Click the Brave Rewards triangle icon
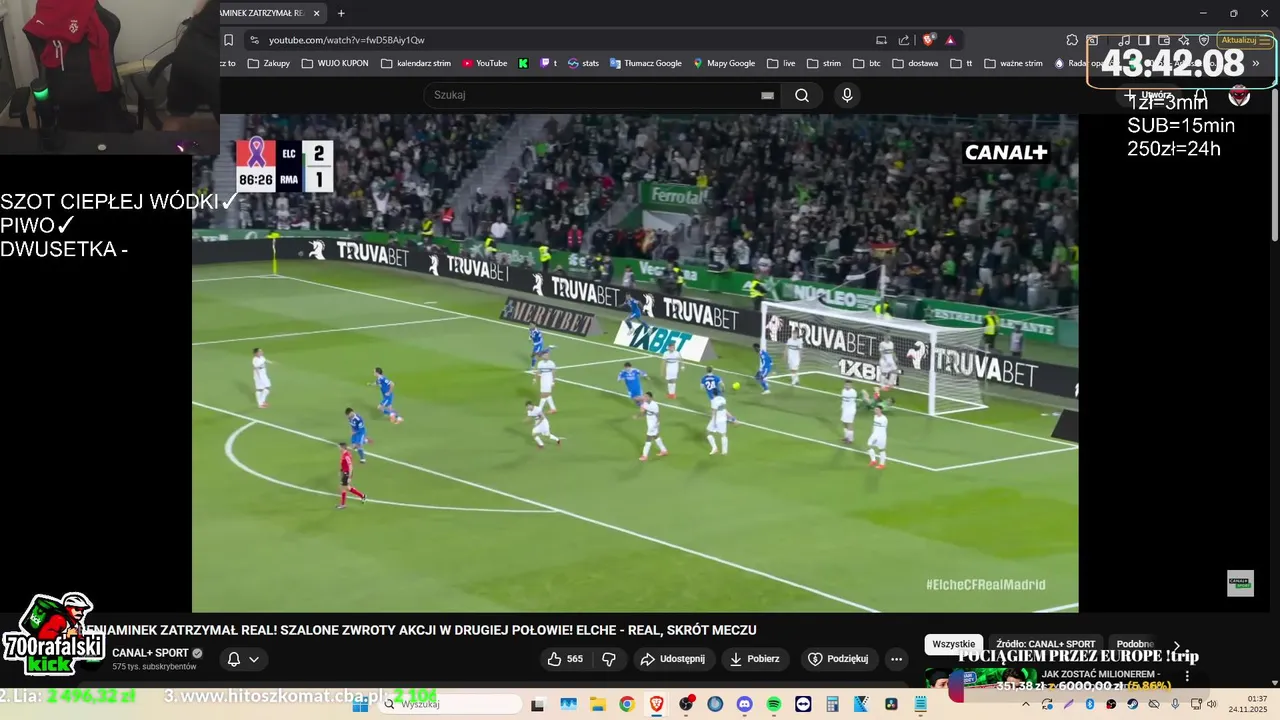Viewport: 1280px width, 720px height. coord(950,40)
